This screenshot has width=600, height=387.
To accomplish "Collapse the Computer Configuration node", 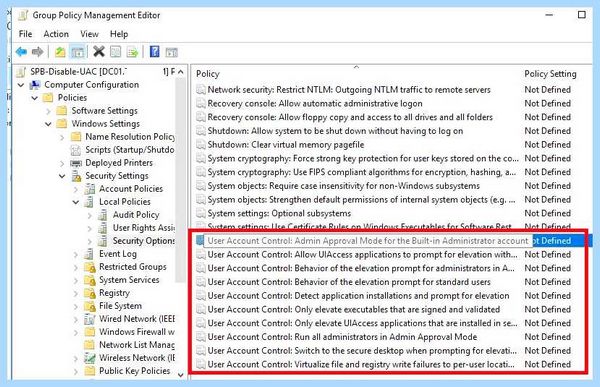I will pos(21,85).
